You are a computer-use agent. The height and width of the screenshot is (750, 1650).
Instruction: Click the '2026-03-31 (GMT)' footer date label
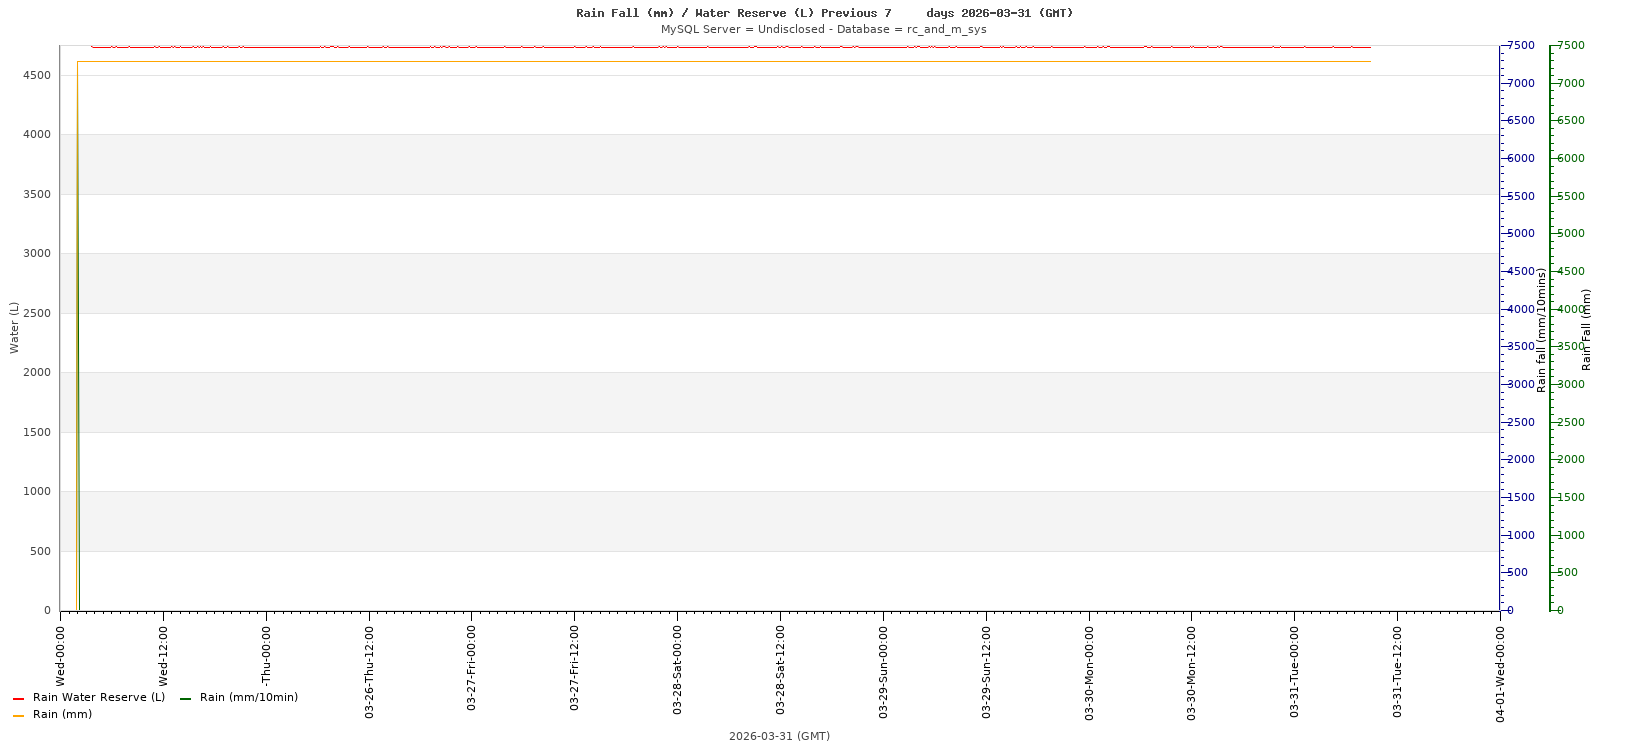tap(779, 736)
